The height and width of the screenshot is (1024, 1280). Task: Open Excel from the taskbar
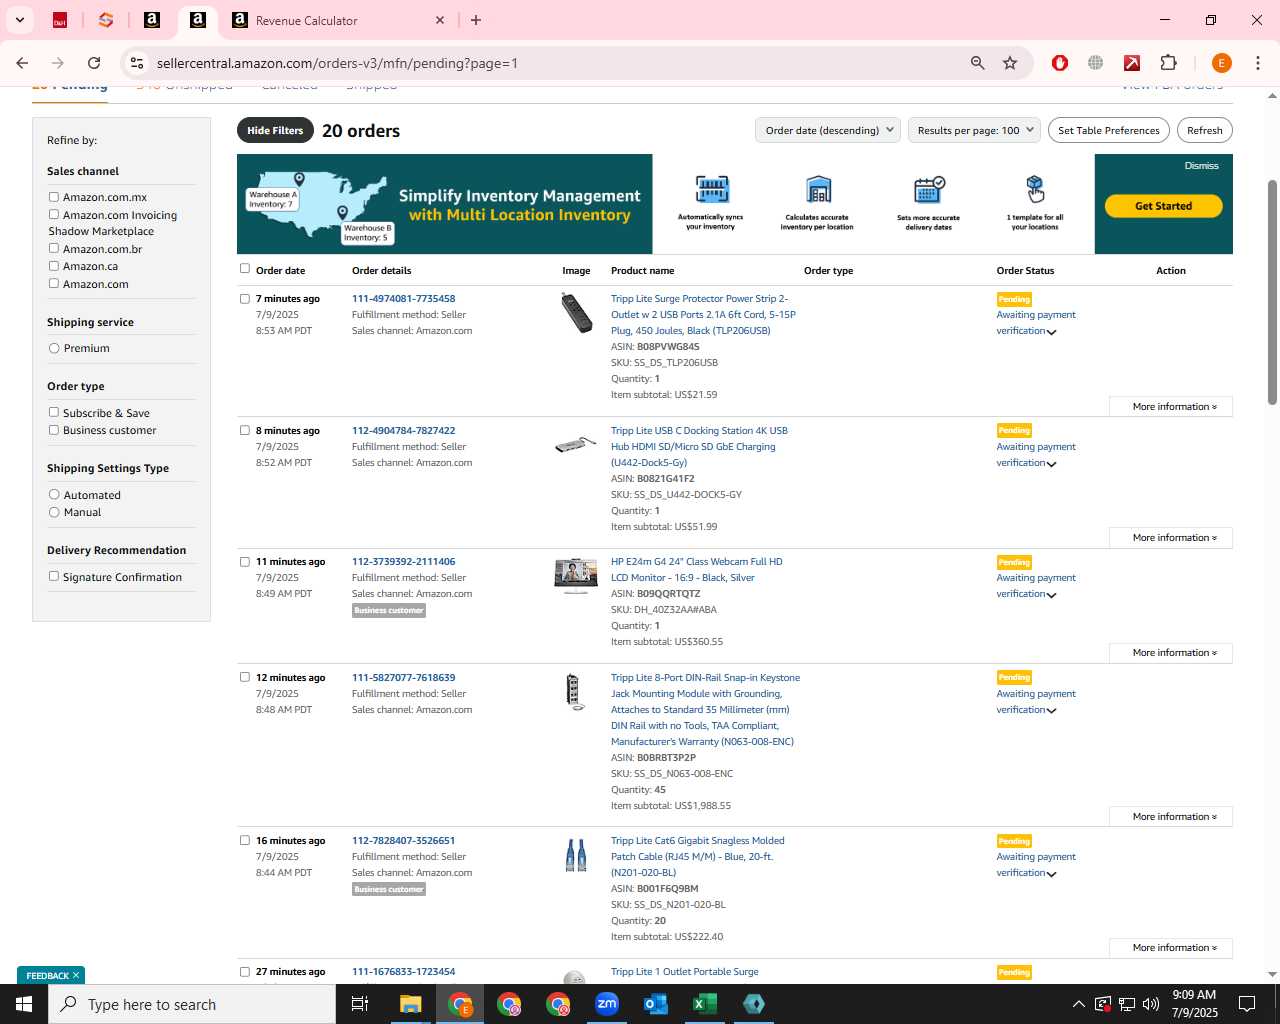click(705, 1004)
